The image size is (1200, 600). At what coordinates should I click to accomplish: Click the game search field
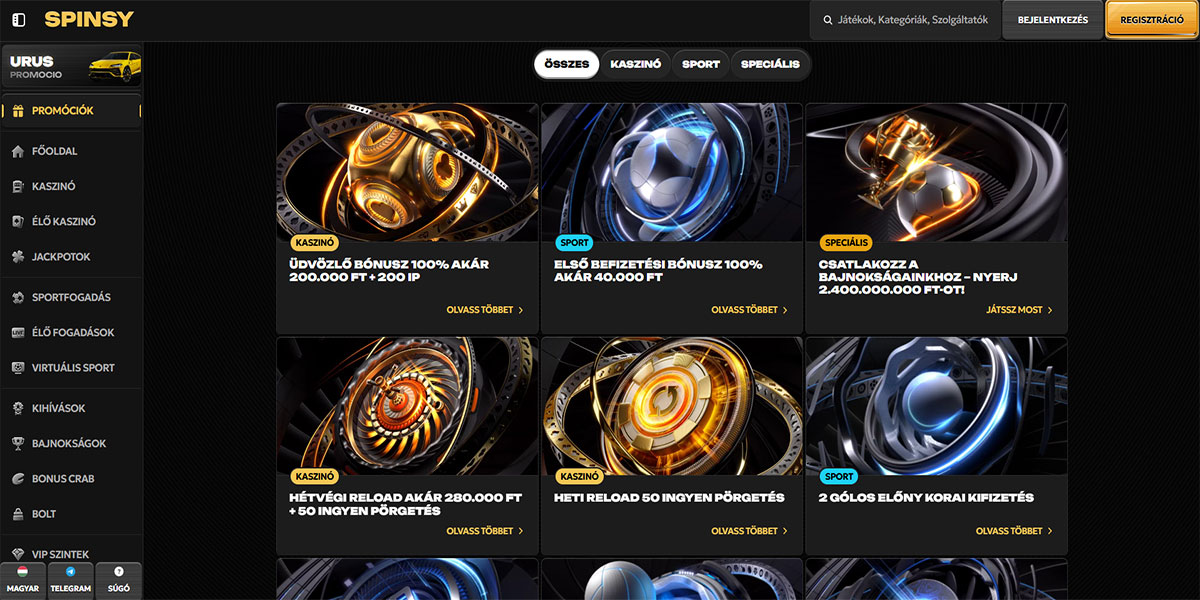905,20
